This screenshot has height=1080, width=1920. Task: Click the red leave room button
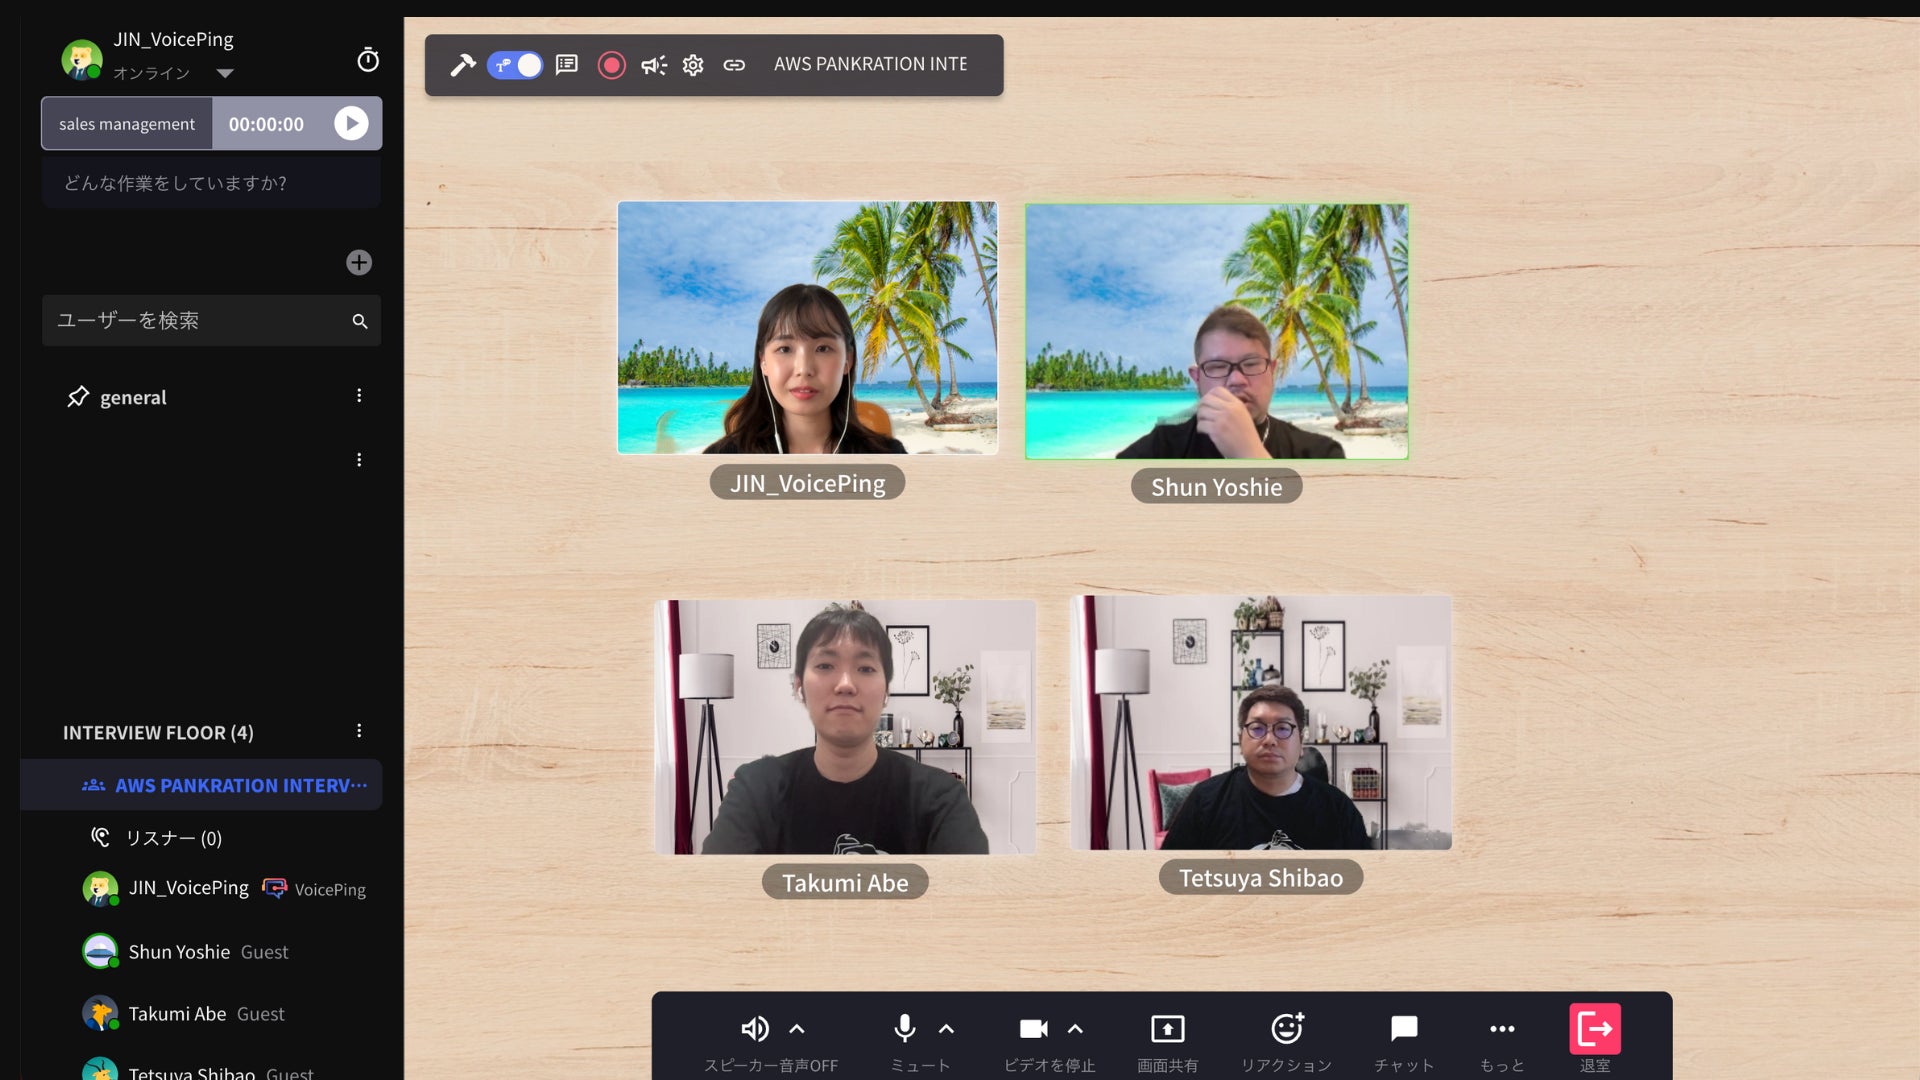(x=1594, y=1028)
